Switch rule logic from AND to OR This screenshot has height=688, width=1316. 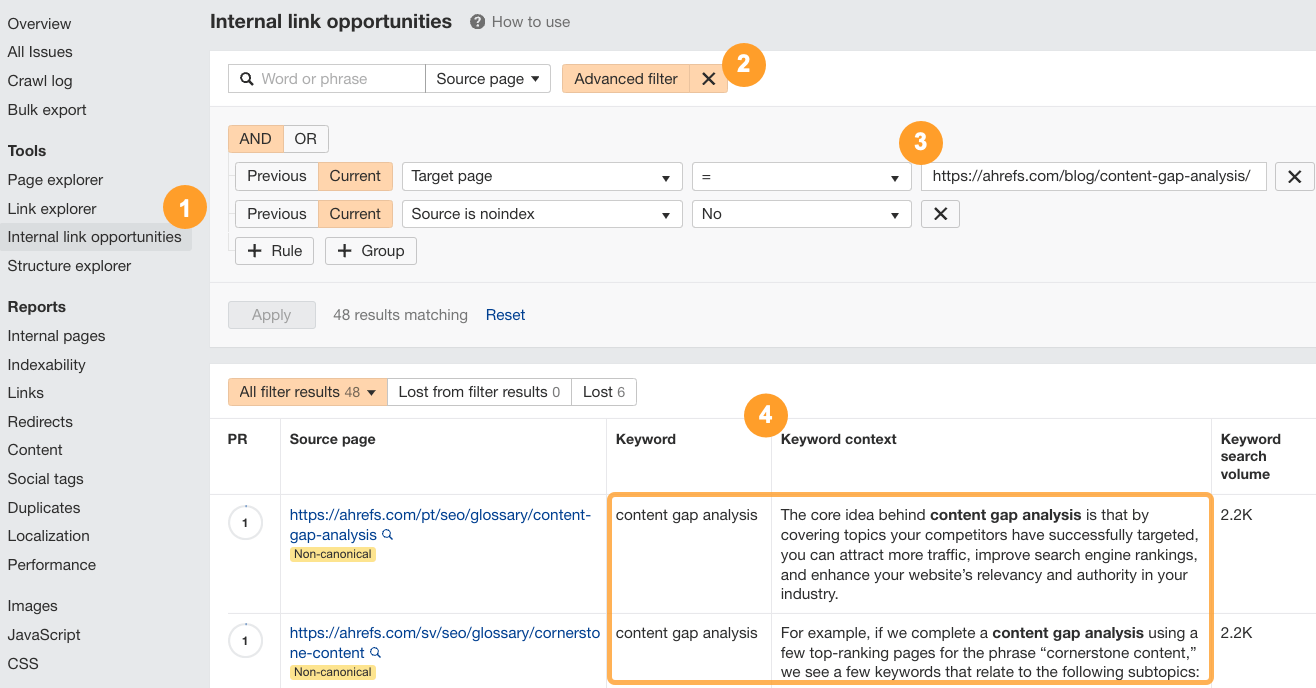(x=305, y=138)
